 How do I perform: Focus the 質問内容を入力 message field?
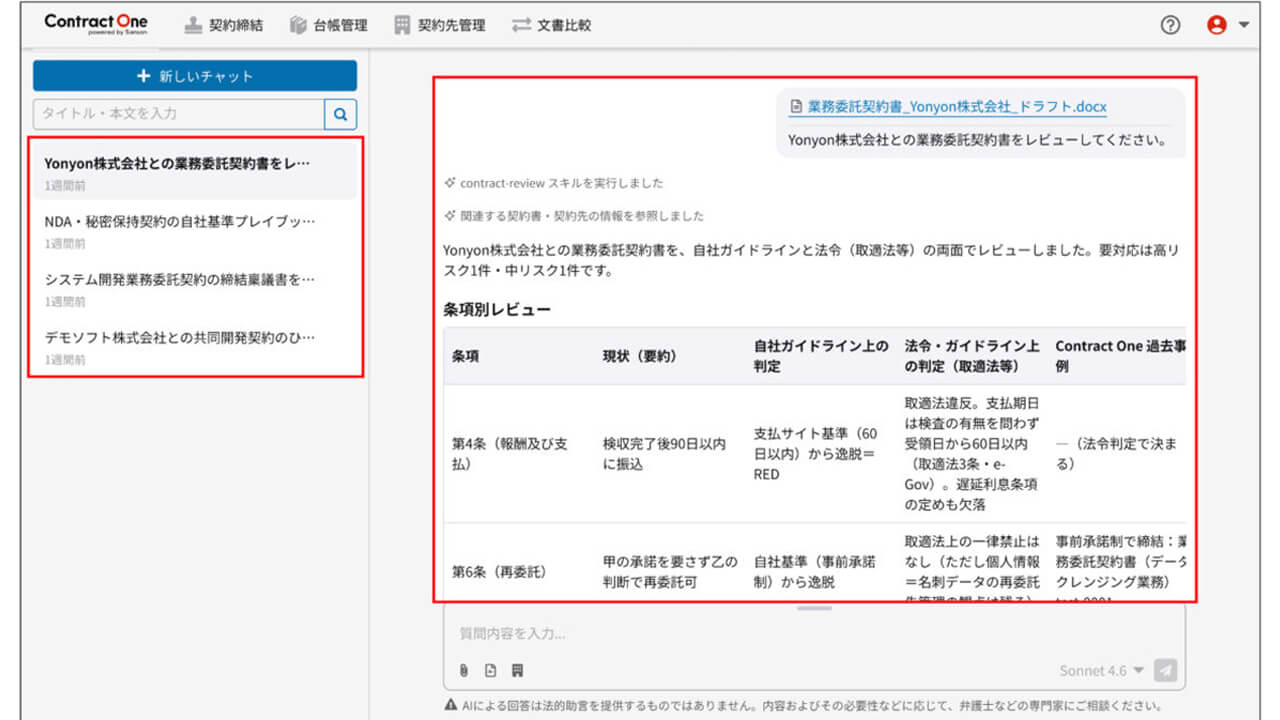(x=814, y=634)
